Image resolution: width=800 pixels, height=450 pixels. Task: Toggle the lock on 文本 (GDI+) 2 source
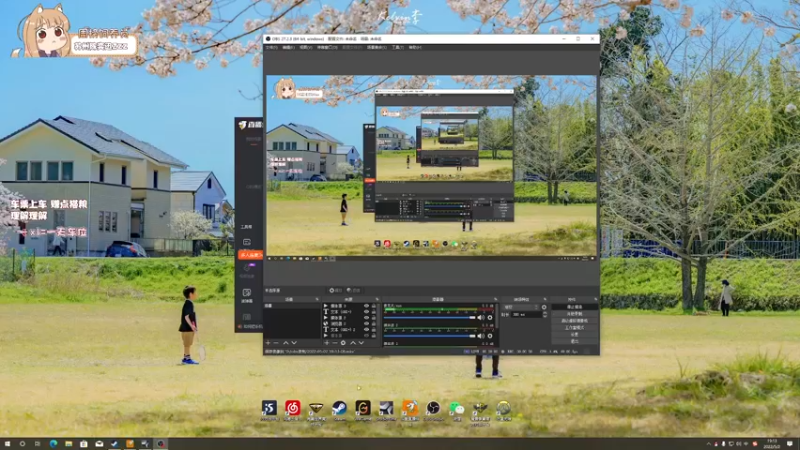(x=374, y=330)
